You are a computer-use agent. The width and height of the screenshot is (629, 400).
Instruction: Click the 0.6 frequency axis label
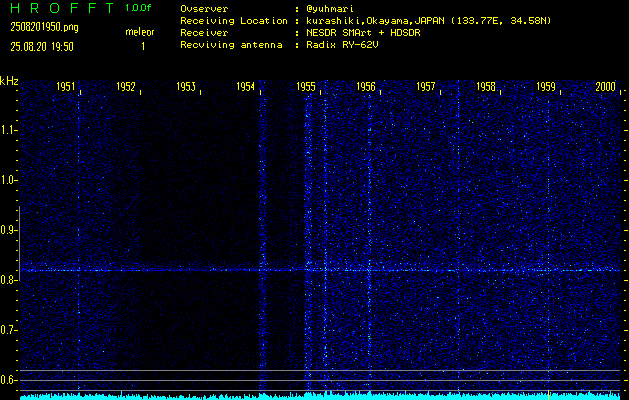(x=8, y=380)
